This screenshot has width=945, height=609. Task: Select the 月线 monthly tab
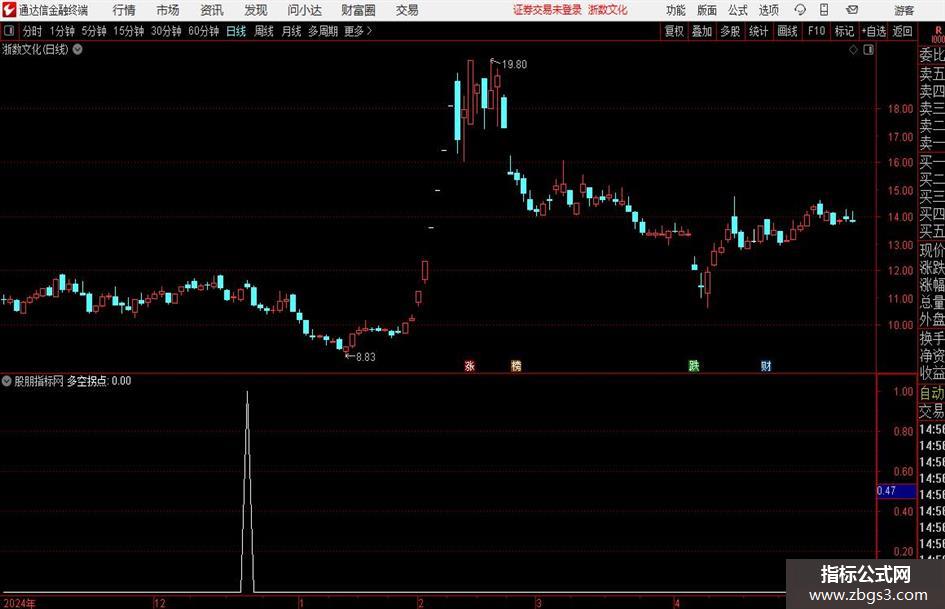coord(292,31)
